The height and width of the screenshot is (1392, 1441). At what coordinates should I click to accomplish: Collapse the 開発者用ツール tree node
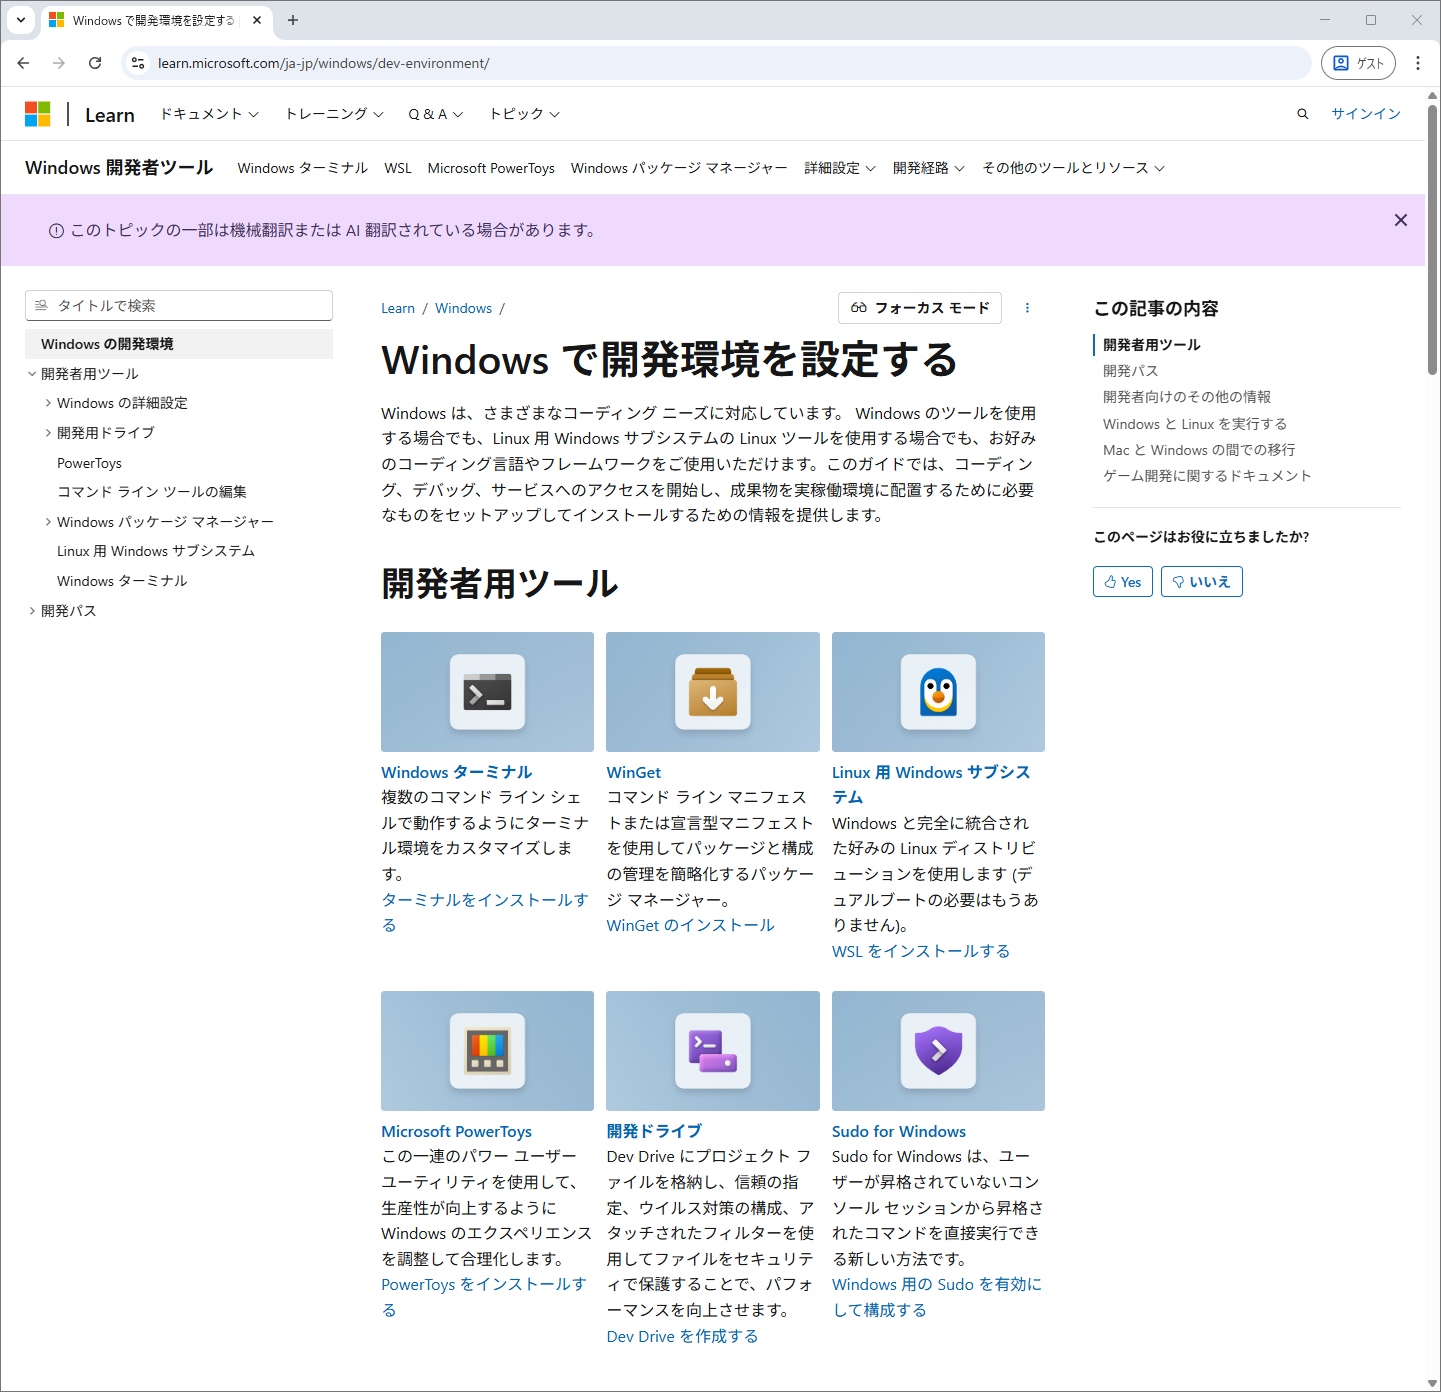32,374
